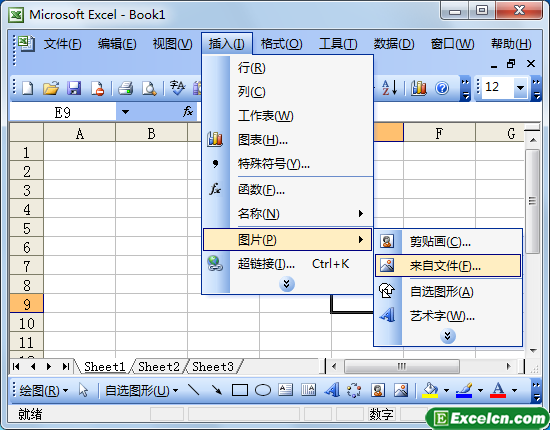Insert Clip Art from Drawing toolbar

[x=378, y=390]
